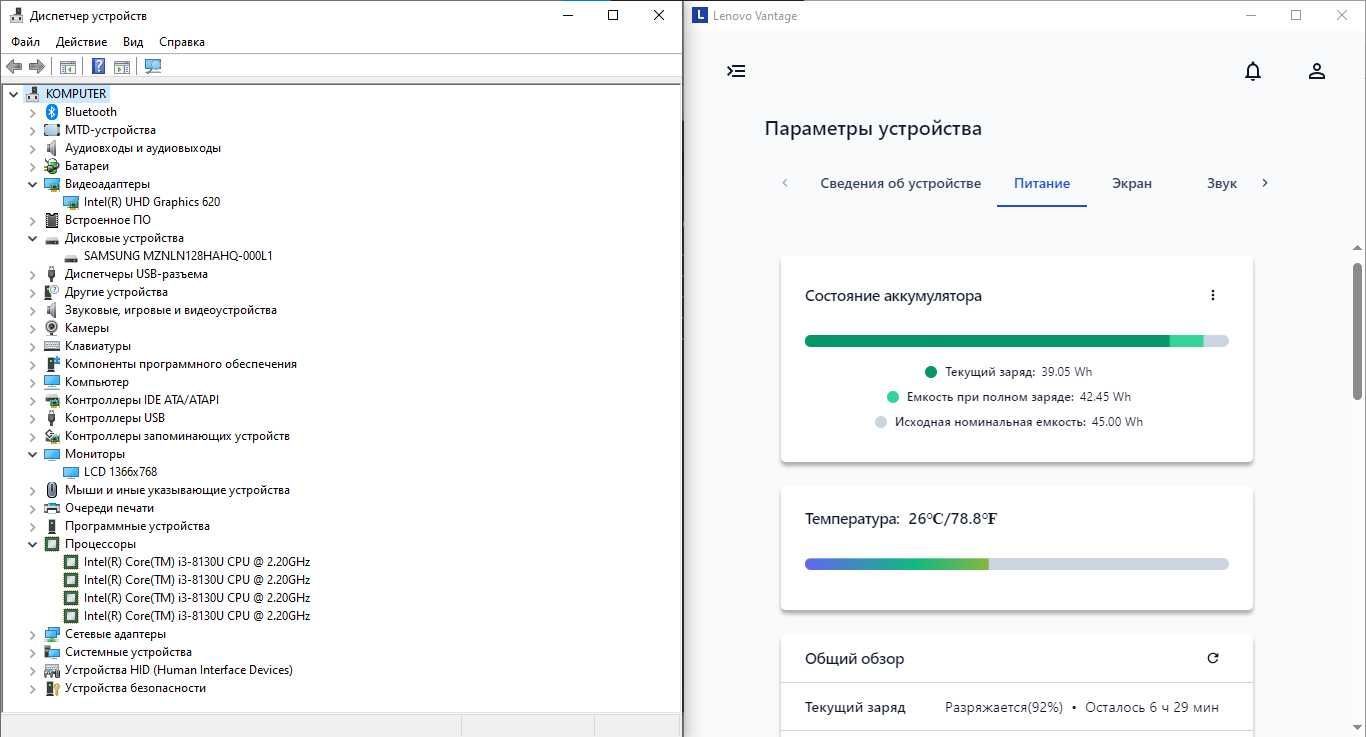Refresh the Общий обзор section
Viewport: 1366px width, 737px height.
[x=1213, y=658]
